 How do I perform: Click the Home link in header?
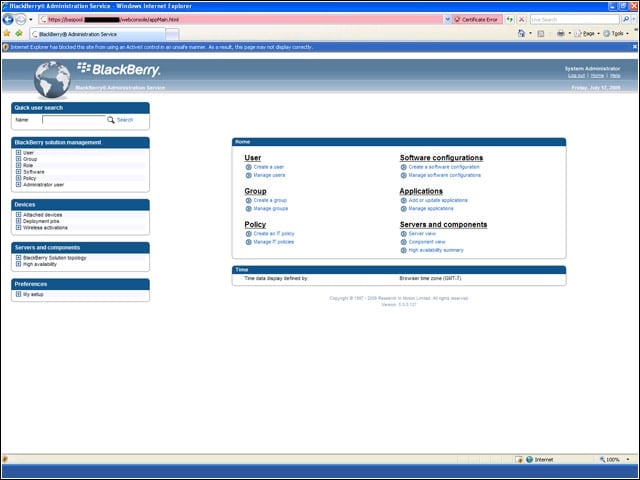tap(597, 76)
